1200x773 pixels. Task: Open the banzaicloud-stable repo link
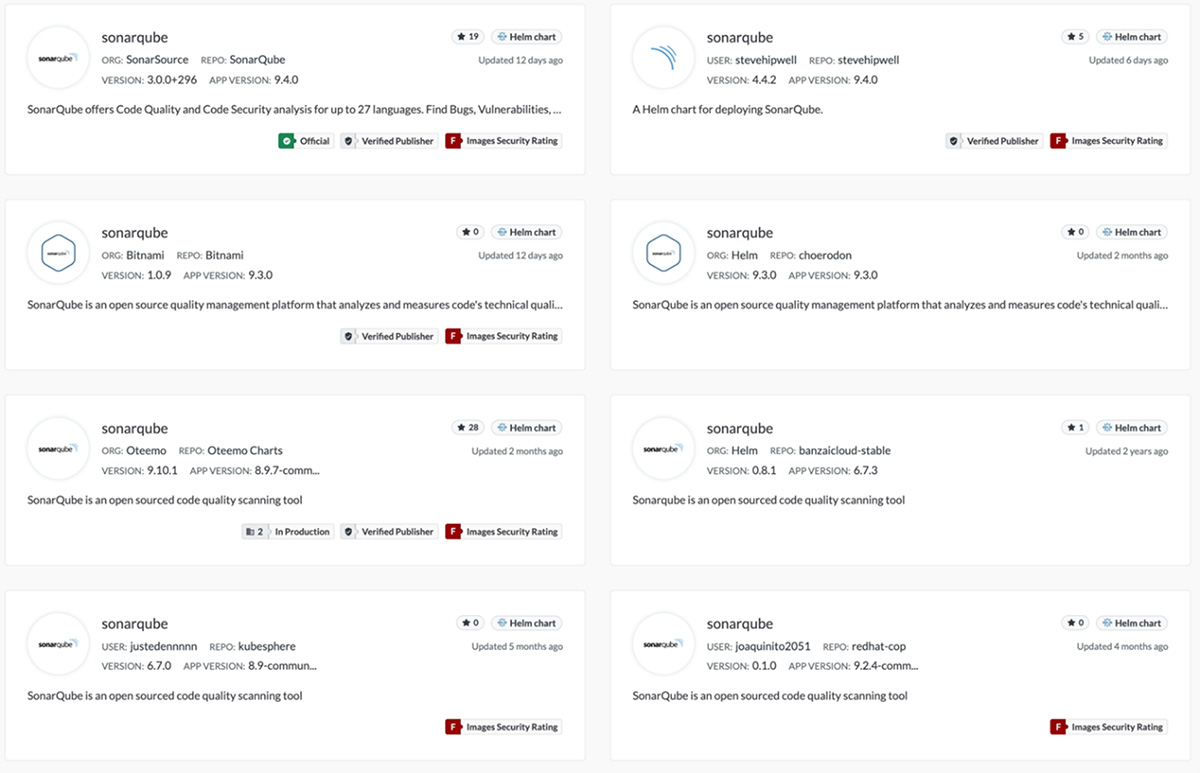[x=845, y=451]
